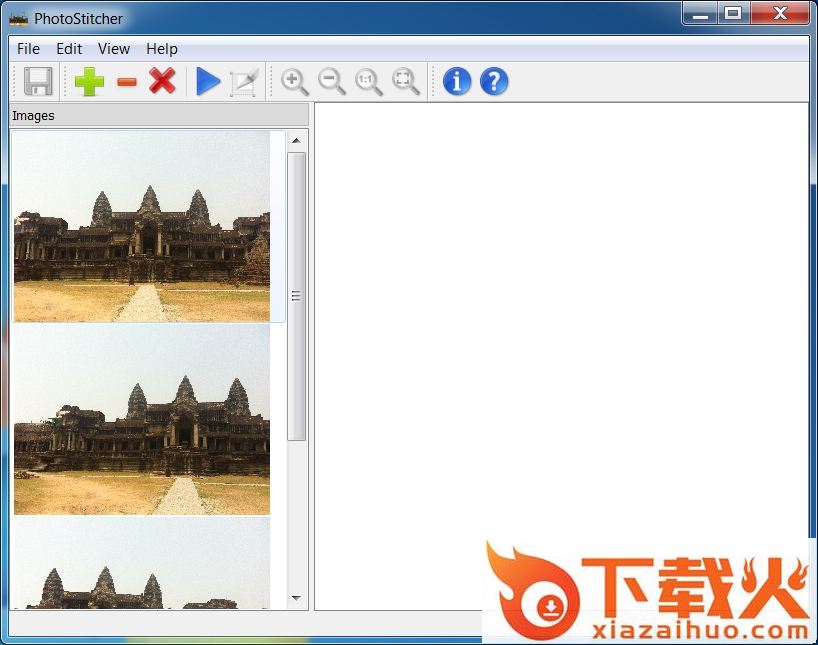
Task: Minimize the PhotoStitcher window
Action: click(x=700, y=14)
